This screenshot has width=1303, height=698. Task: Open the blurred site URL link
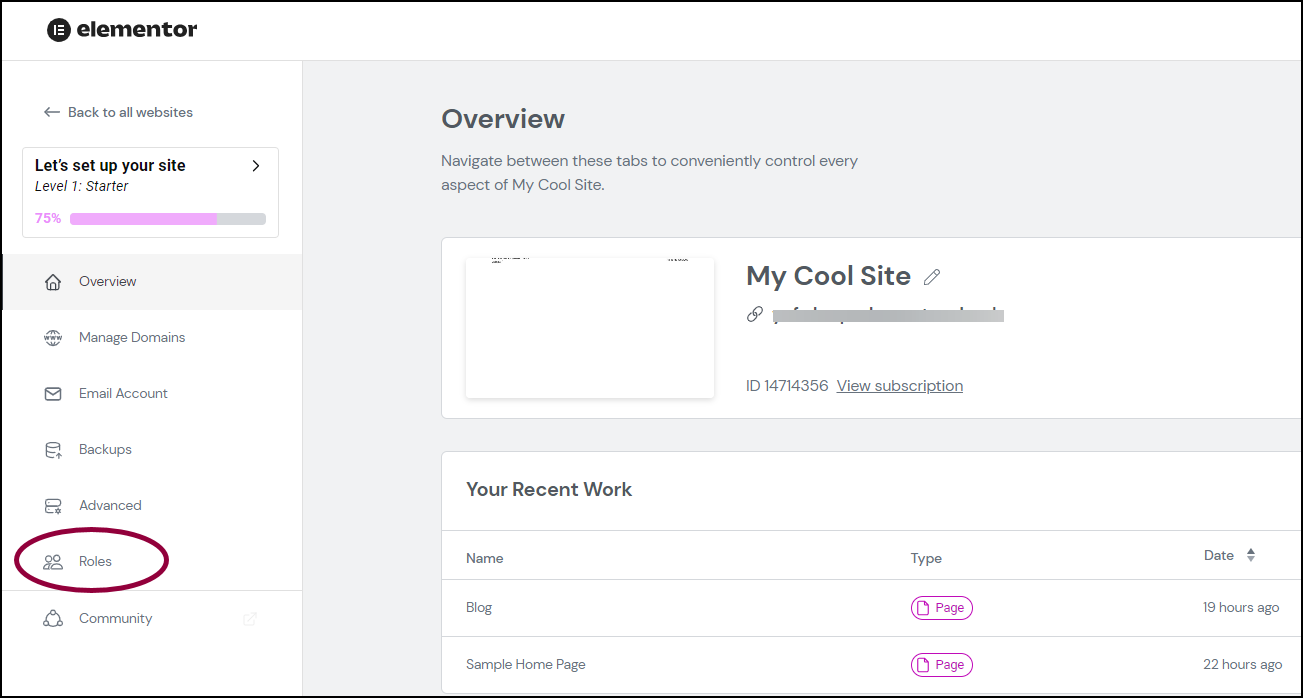point(888,315)
